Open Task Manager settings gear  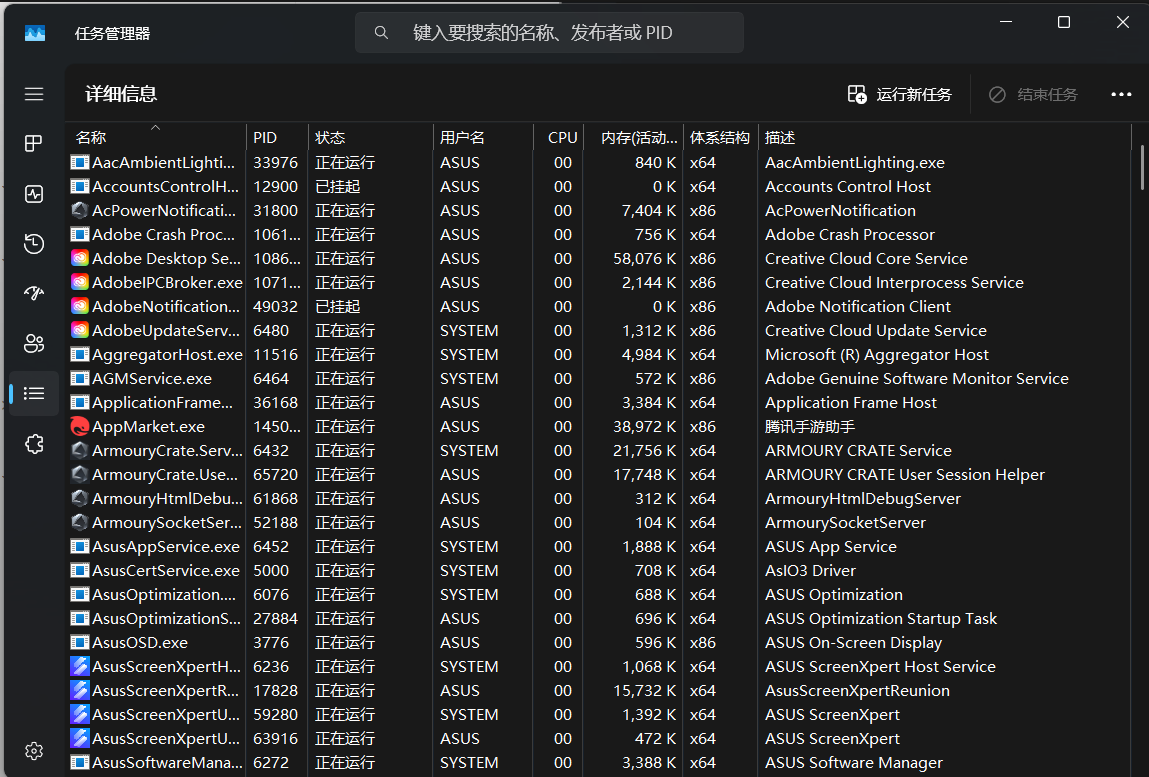click(x=34, y=751)
